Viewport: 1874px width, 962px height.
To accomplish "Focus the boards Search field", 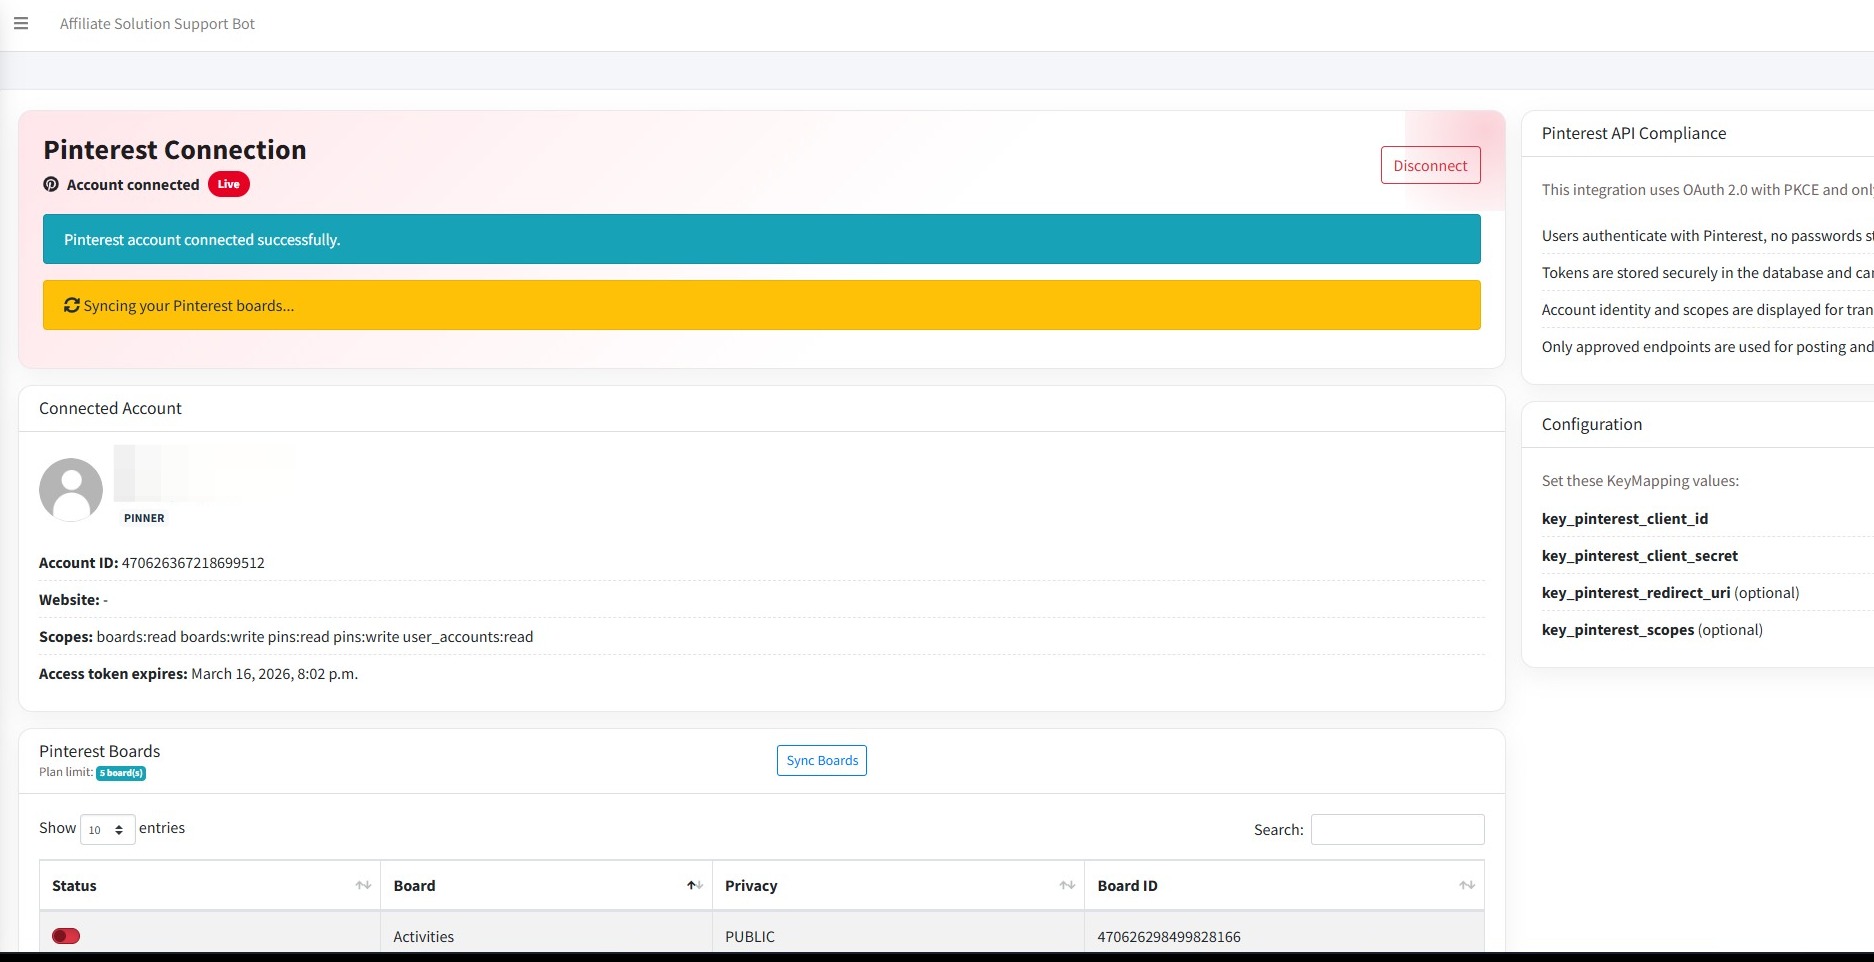I will click(x=1397, y=829).
